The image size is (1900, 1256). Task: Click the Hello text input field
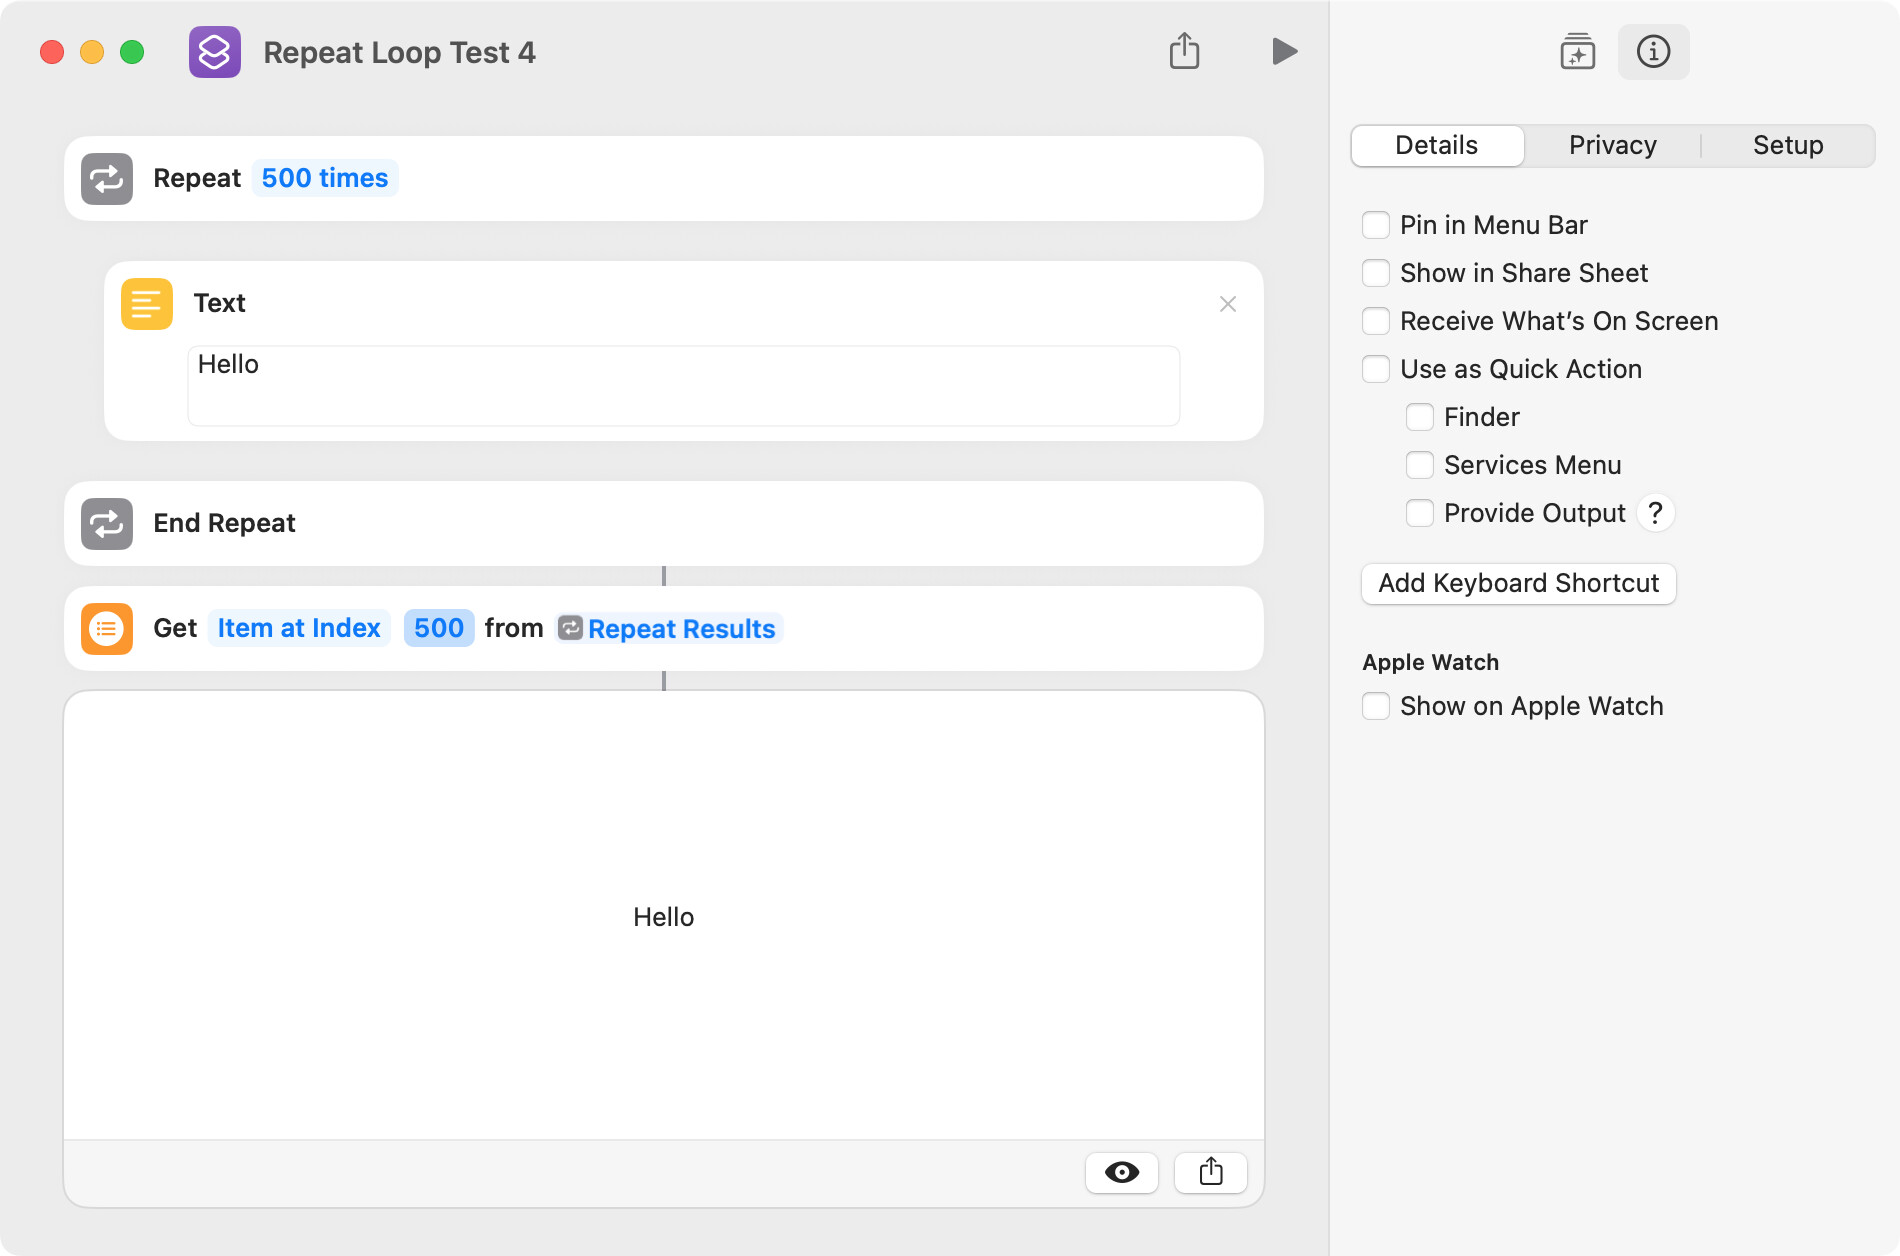(684, 386)
